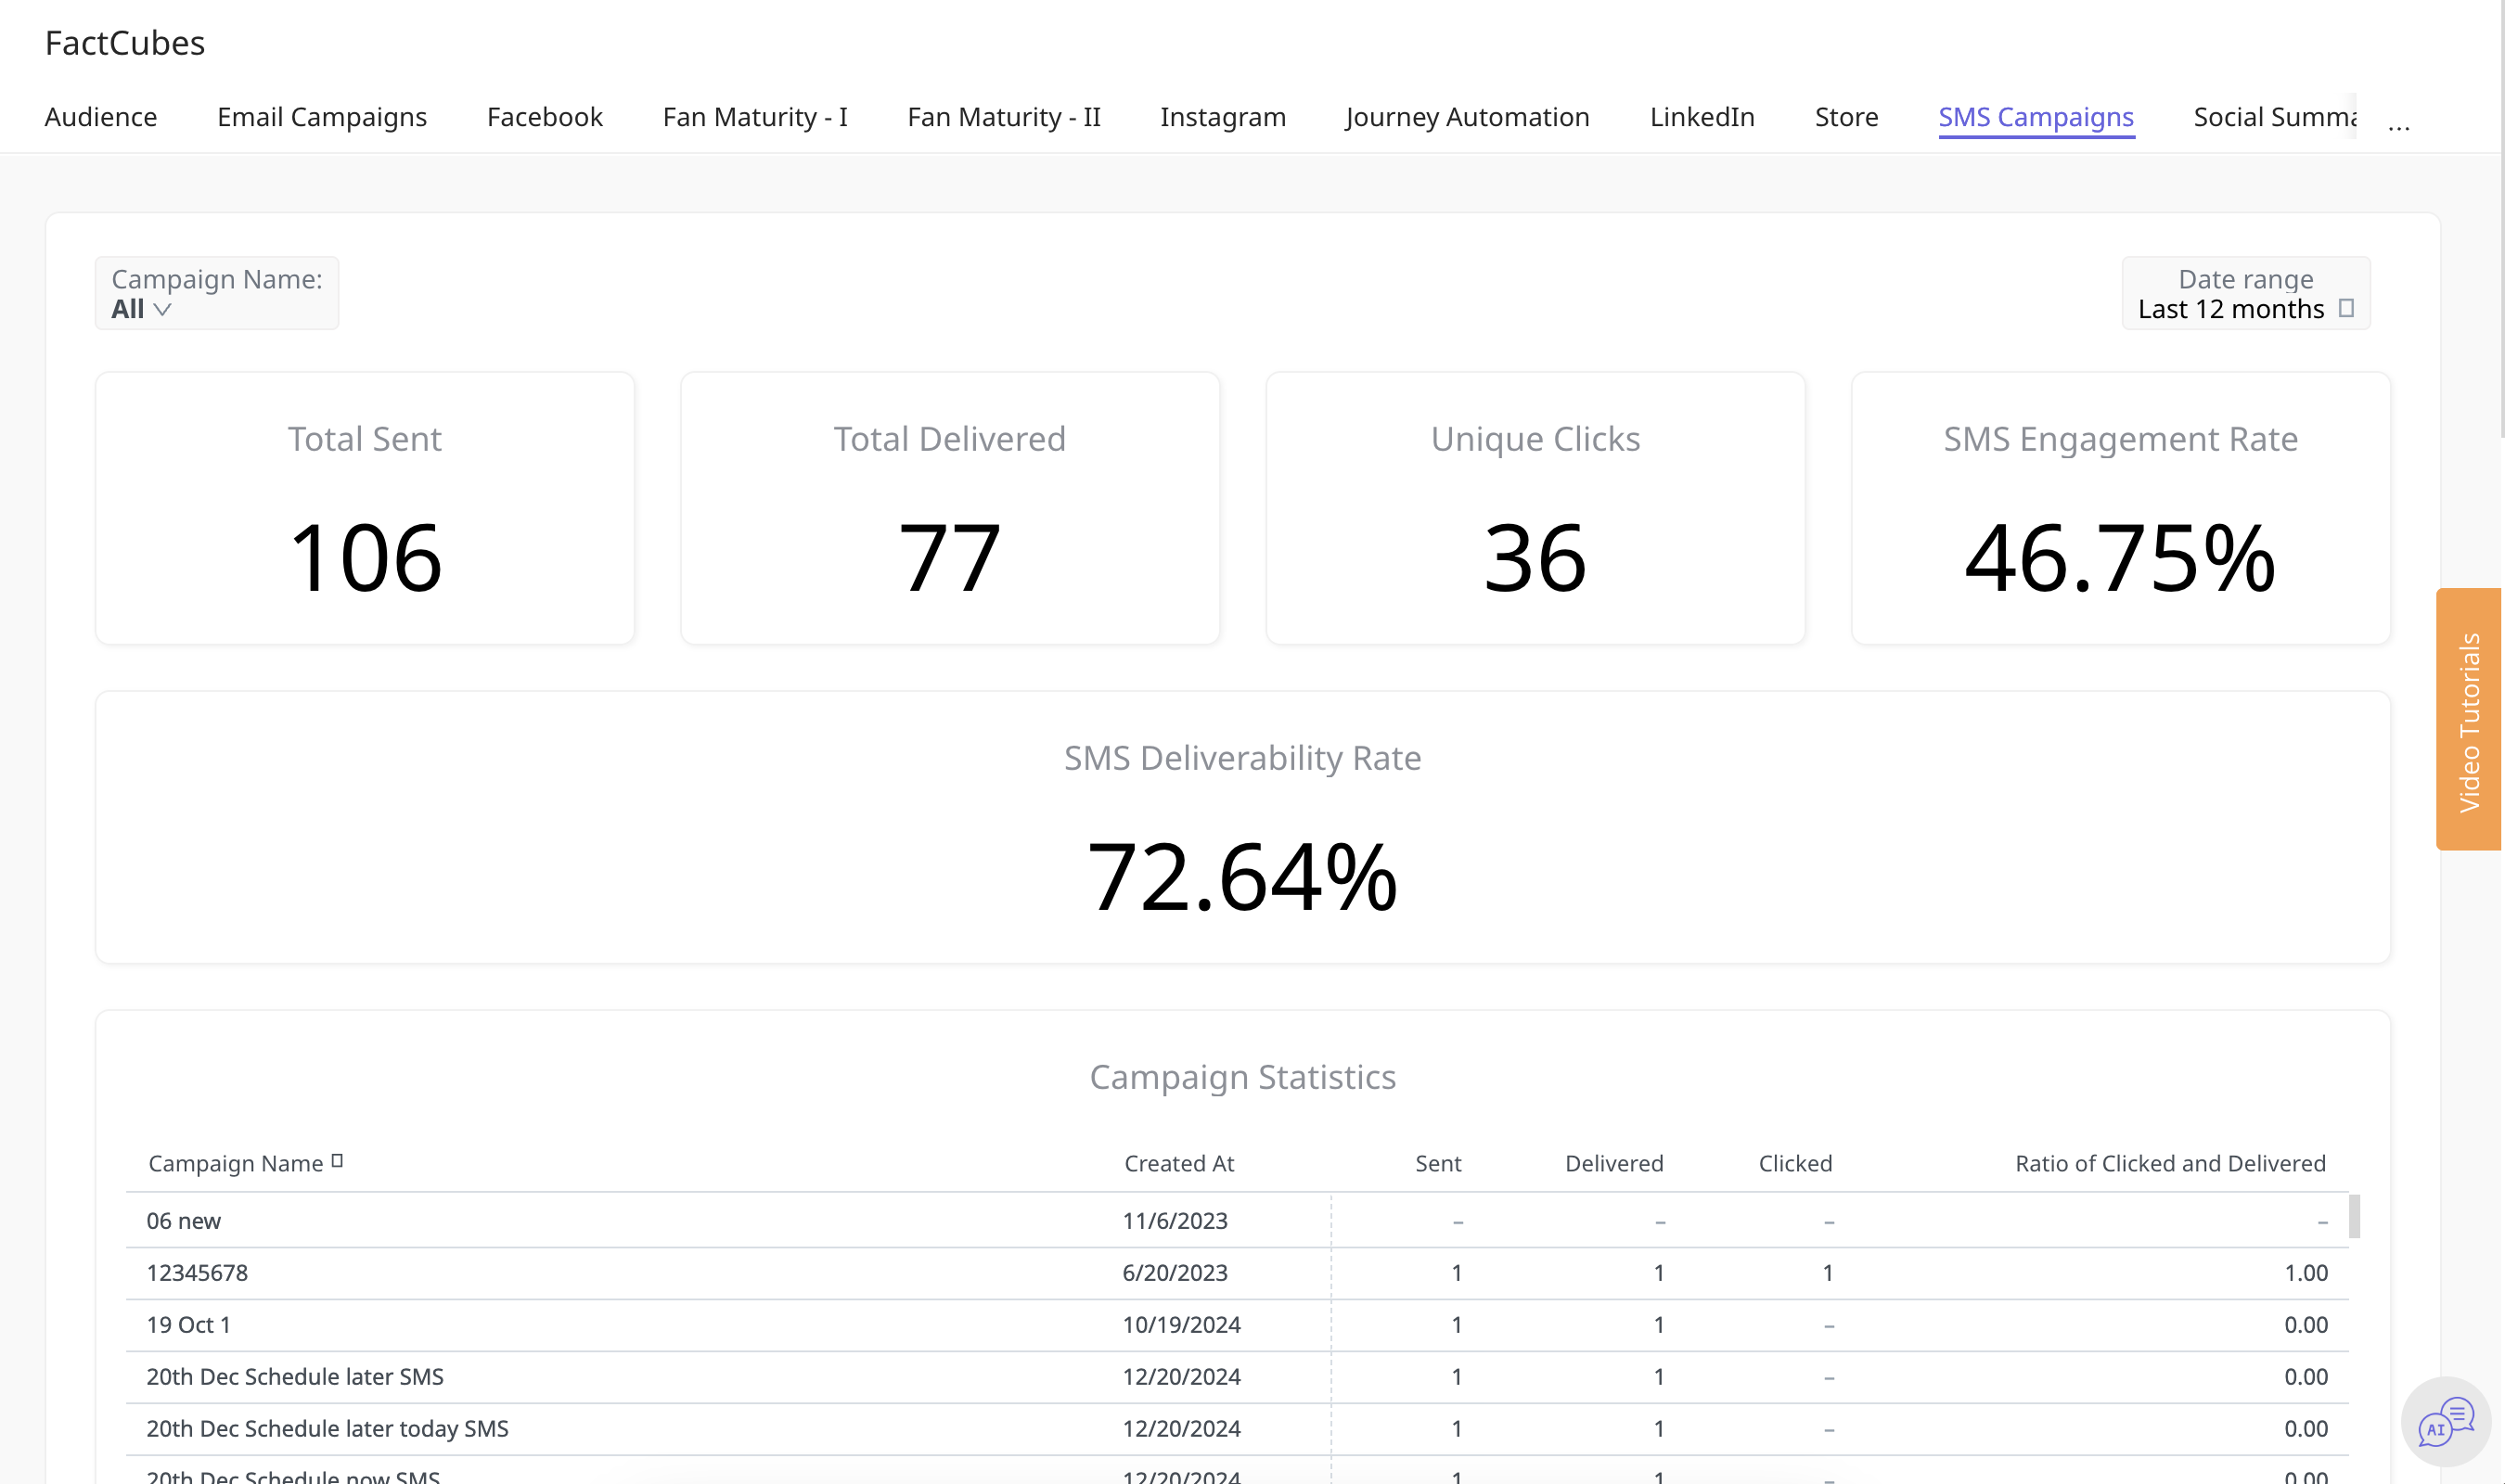Select the '12345678' campaign row
The height and width of the screenshot is (1484, 2505).
(x=1237, y=1273)
